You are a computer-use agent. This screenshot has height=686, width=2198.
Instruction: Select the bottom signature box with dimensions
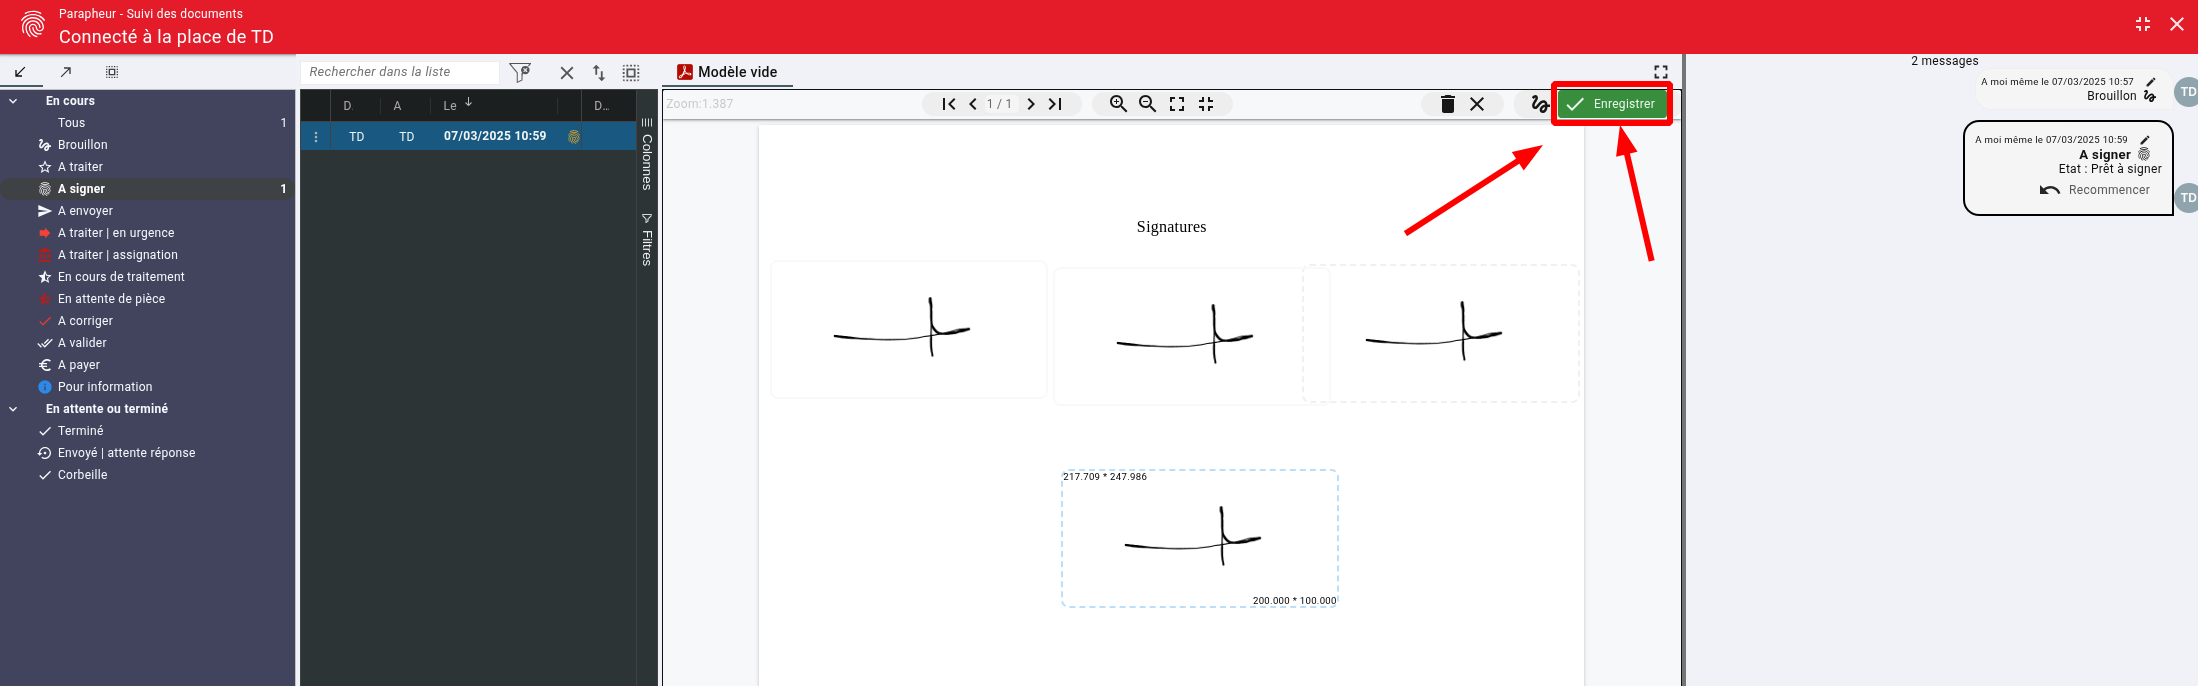1199,538
